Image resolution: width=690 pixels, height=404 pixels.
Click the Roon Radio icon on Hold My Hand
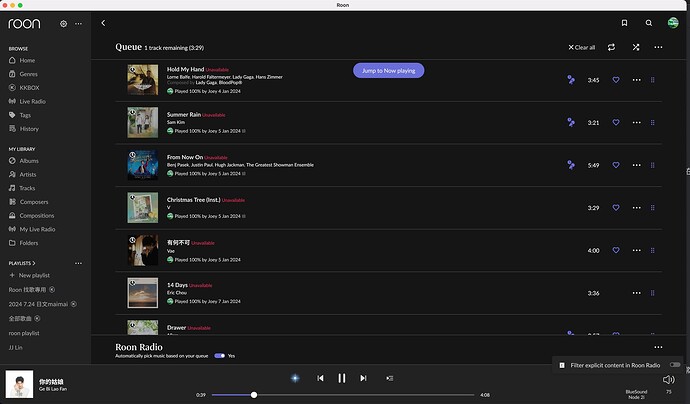(x=571, y=80)
